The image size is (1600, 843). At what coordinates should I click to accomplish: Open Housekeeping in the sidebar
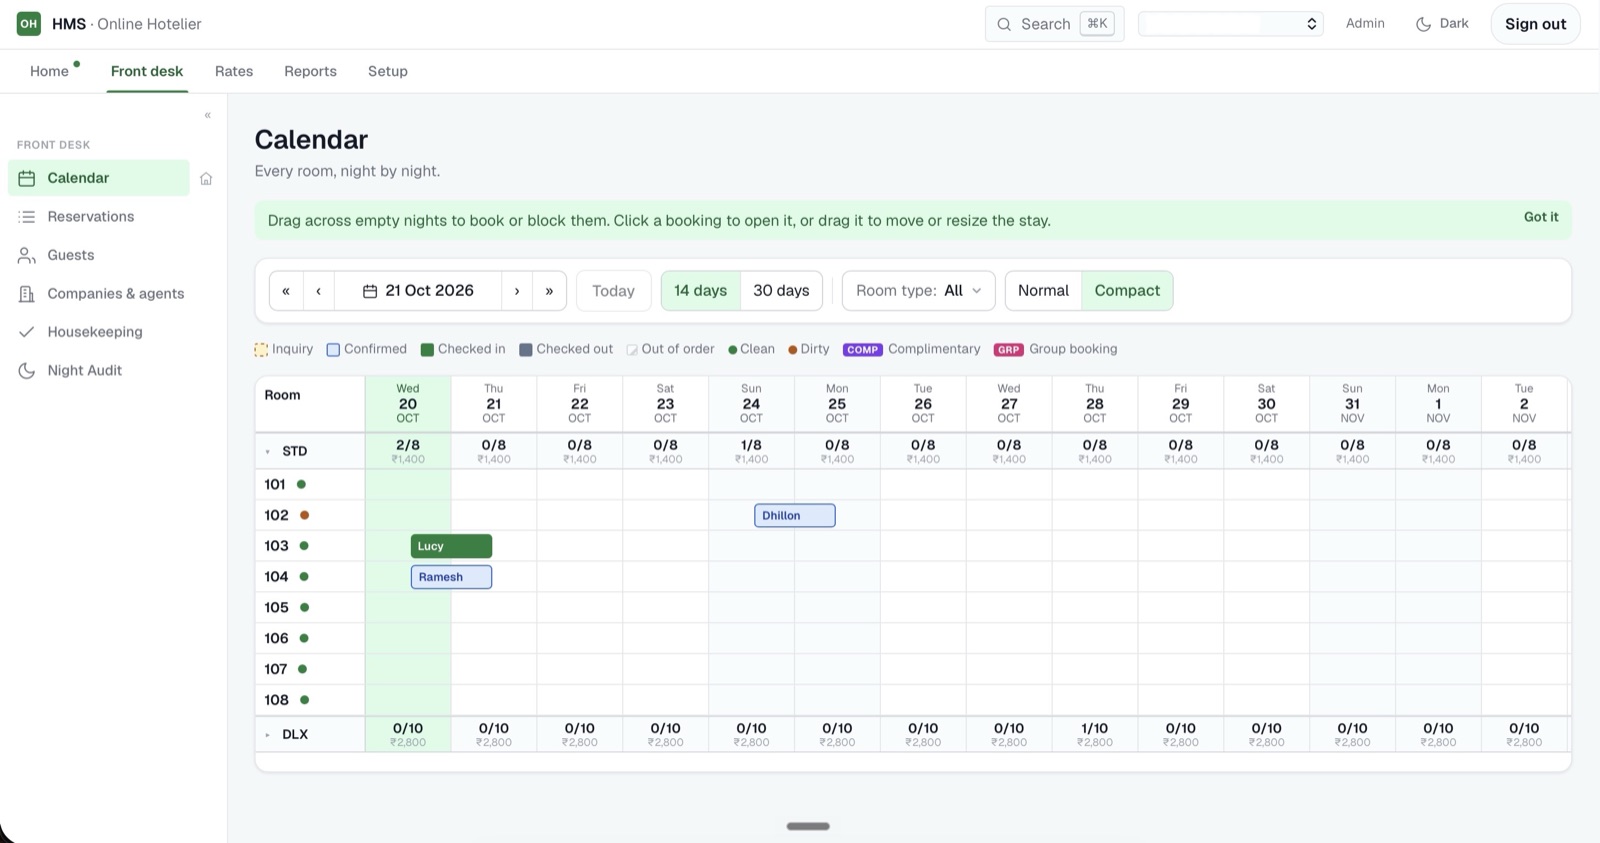coord(98,332)
